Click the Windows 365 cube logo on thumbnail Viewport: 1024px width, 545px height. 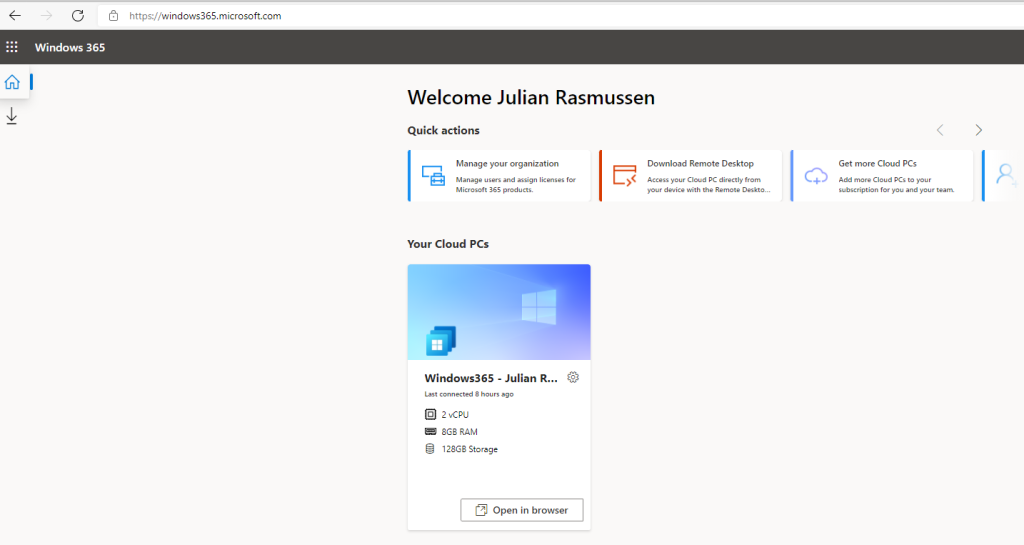pyautogui.click(x=441, y=341)
